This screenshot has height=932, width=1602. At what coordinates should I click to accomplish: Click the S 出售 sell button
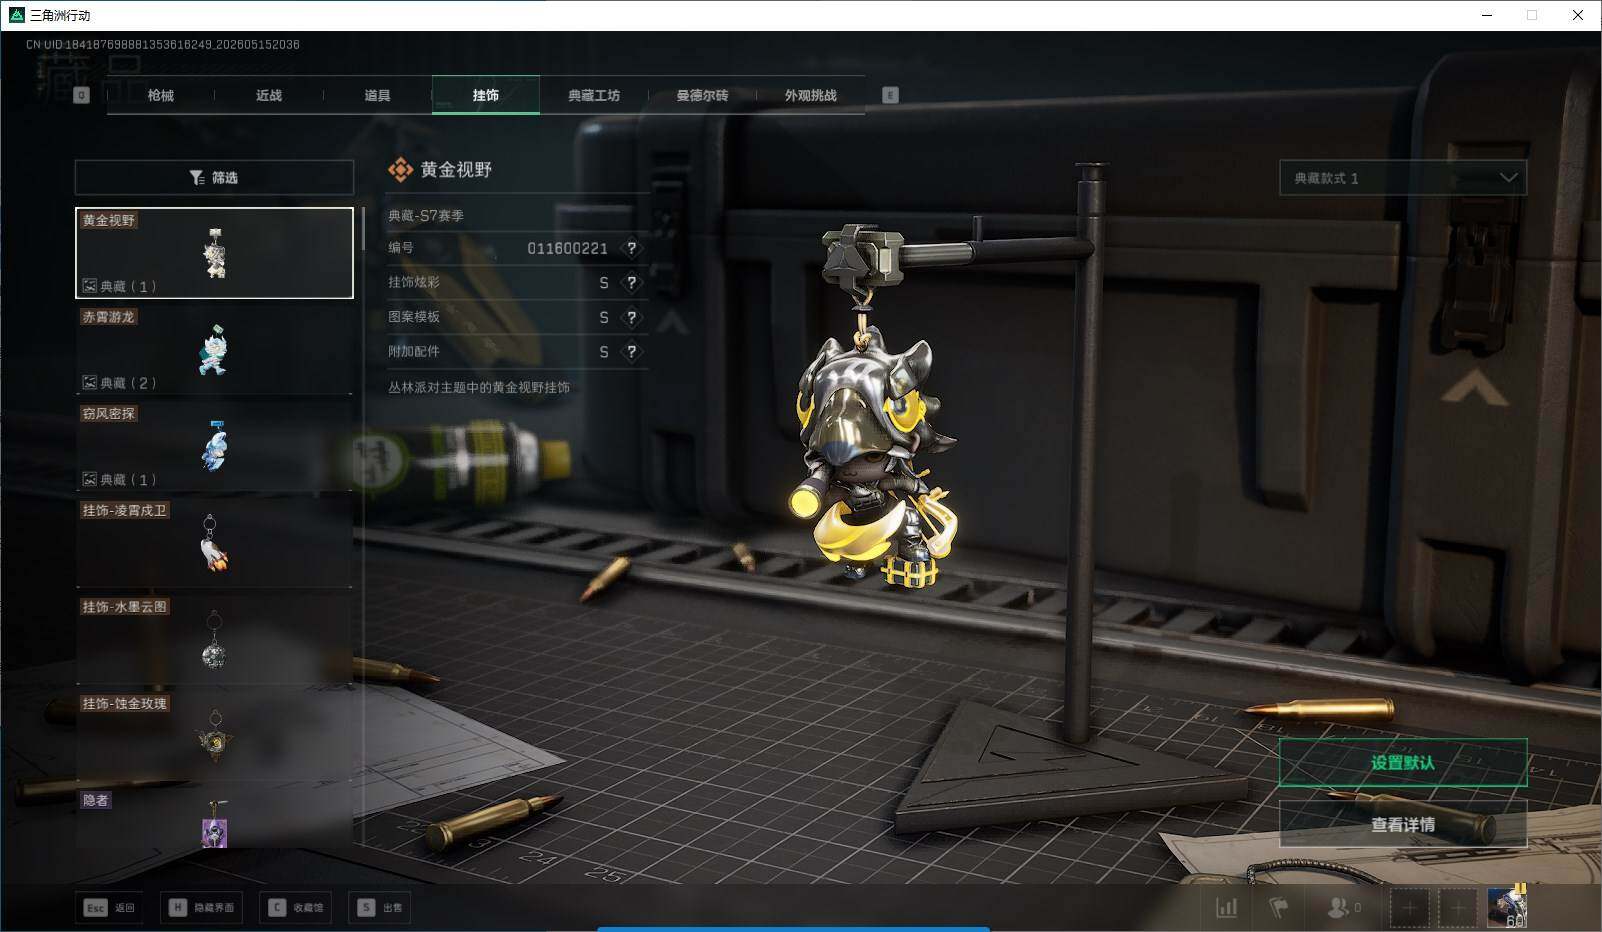pos(380,908)
